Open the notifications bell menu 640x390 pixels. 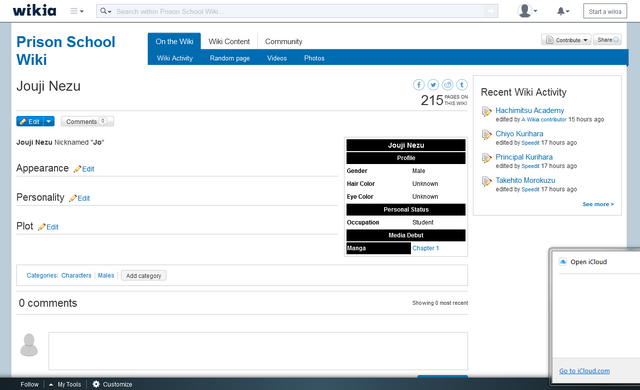point(563,11)
